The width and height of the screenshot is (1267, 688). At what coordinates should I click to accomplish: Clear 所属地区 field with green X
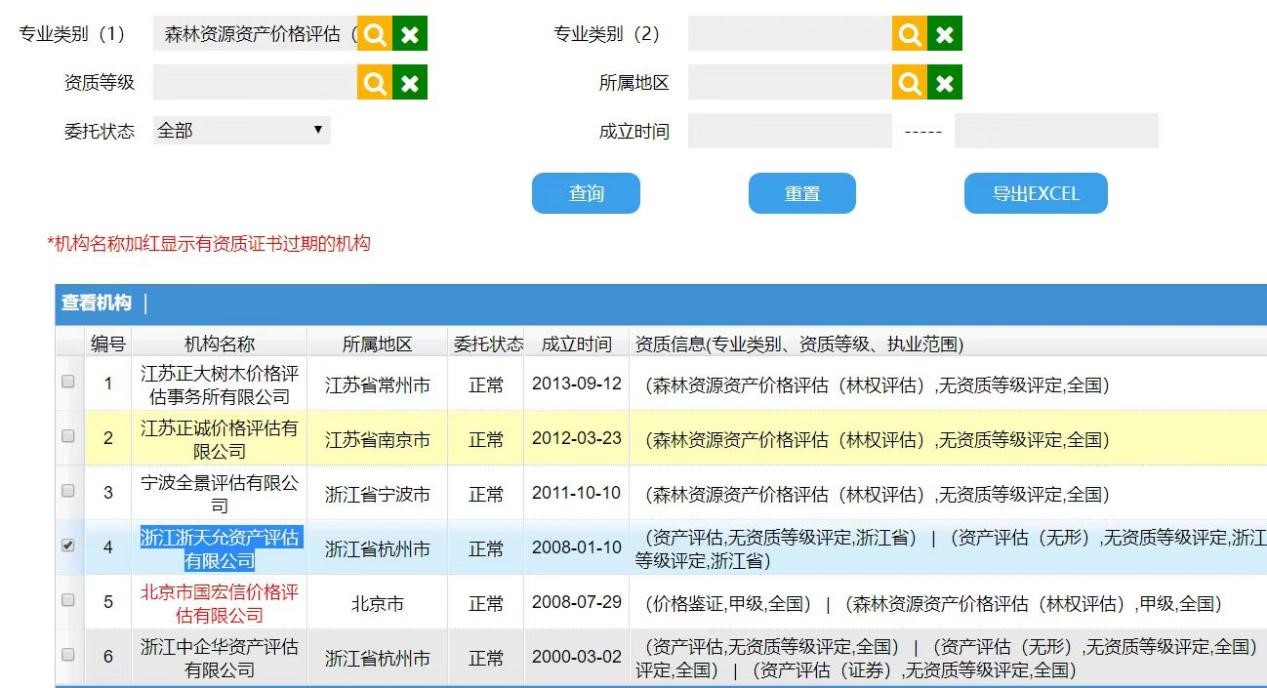click(944, 83)
